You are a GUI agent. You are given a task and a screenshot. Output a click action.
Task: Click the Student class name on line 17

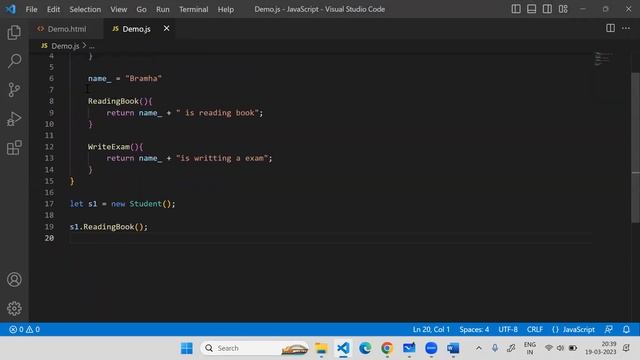pos(145,204)
